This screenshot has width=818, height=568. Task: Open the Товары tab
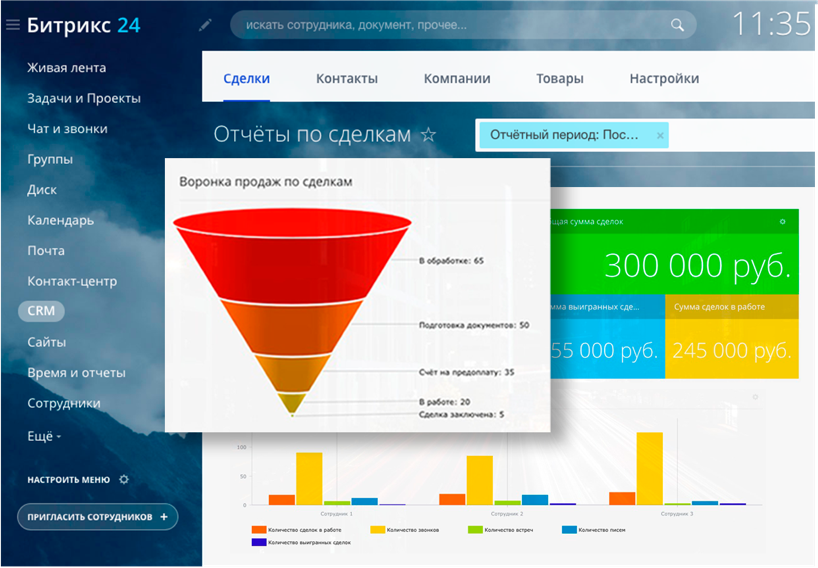click(560, 78)
